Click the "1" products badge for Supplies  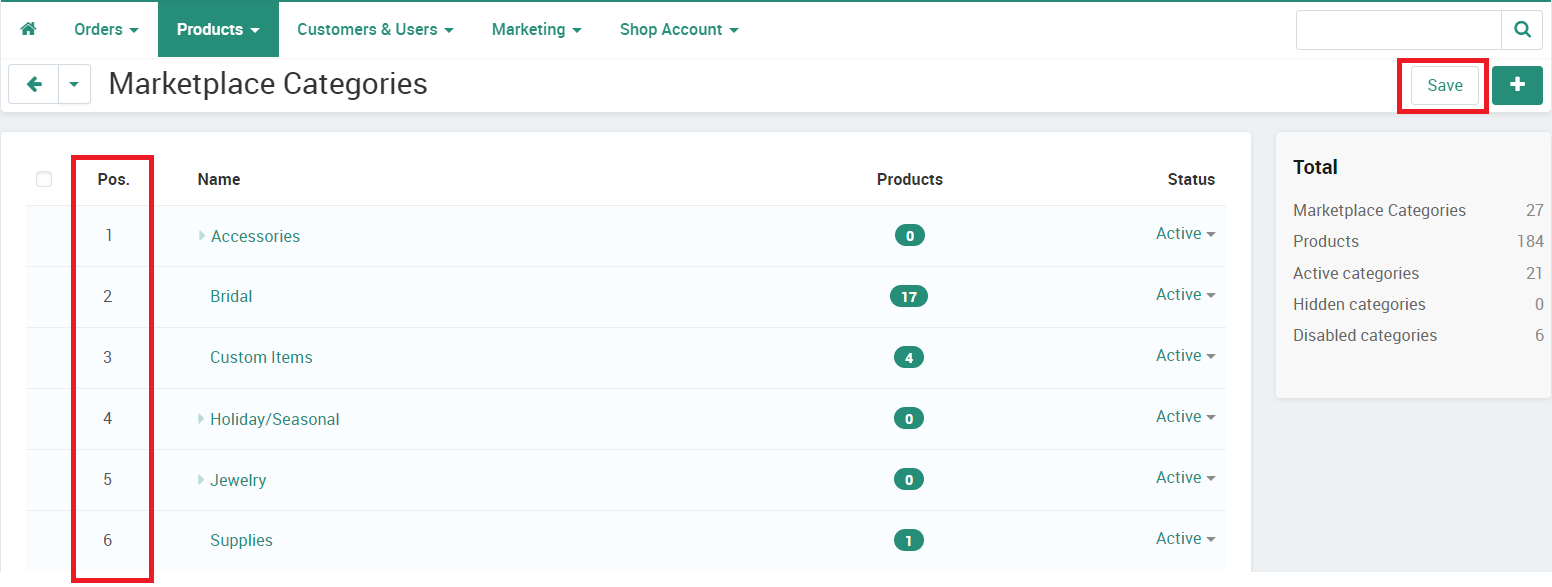click(908, 540)
